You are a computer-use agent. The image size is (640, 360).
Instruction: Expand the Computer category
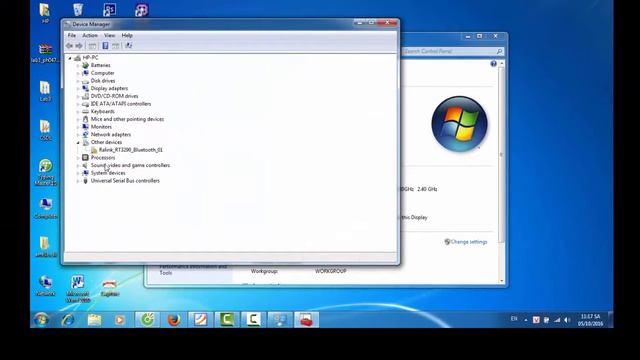tap(78, 73)
